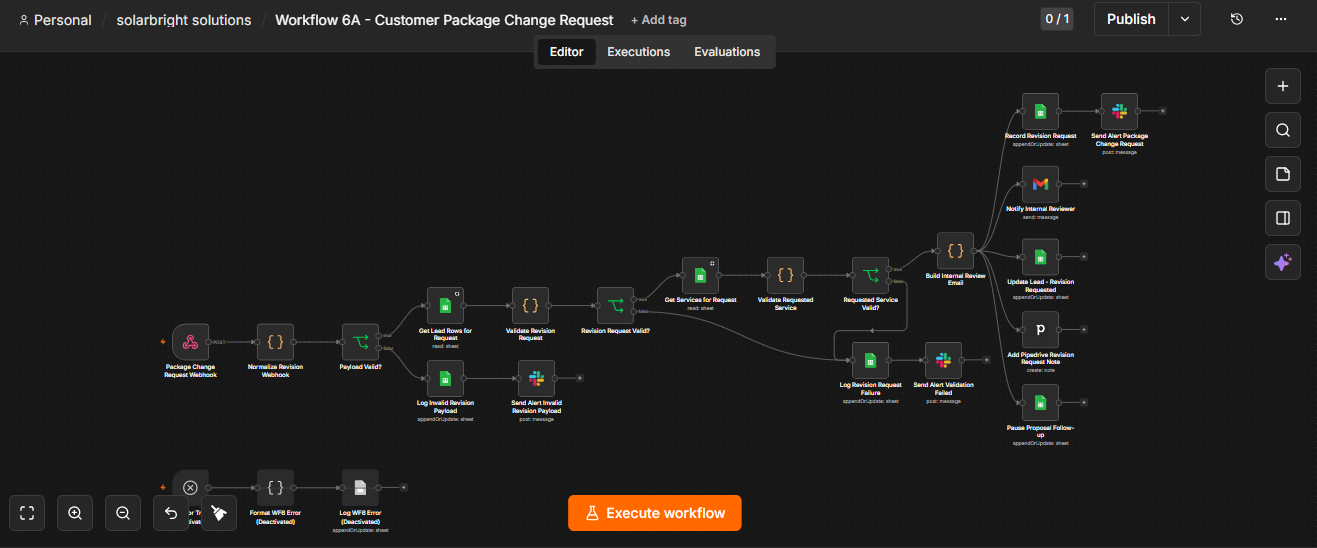
Task: Open the Requested Service Valid? IF node
Action: pyautogui.click(x=870, y=275)
